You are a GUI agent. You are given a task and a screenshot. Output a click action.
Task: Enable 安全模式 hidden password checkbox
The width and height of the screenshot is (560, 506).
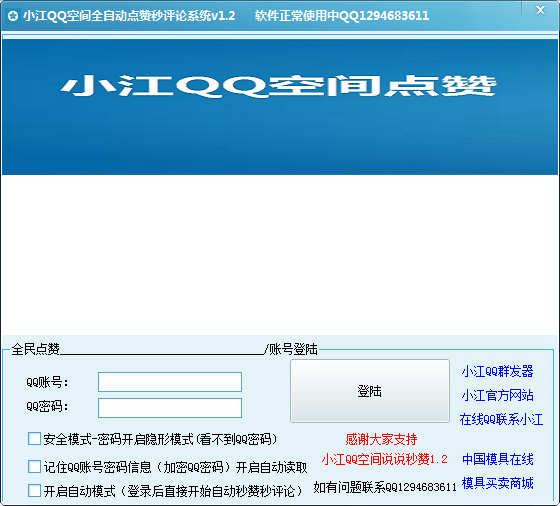click(34, 439)
